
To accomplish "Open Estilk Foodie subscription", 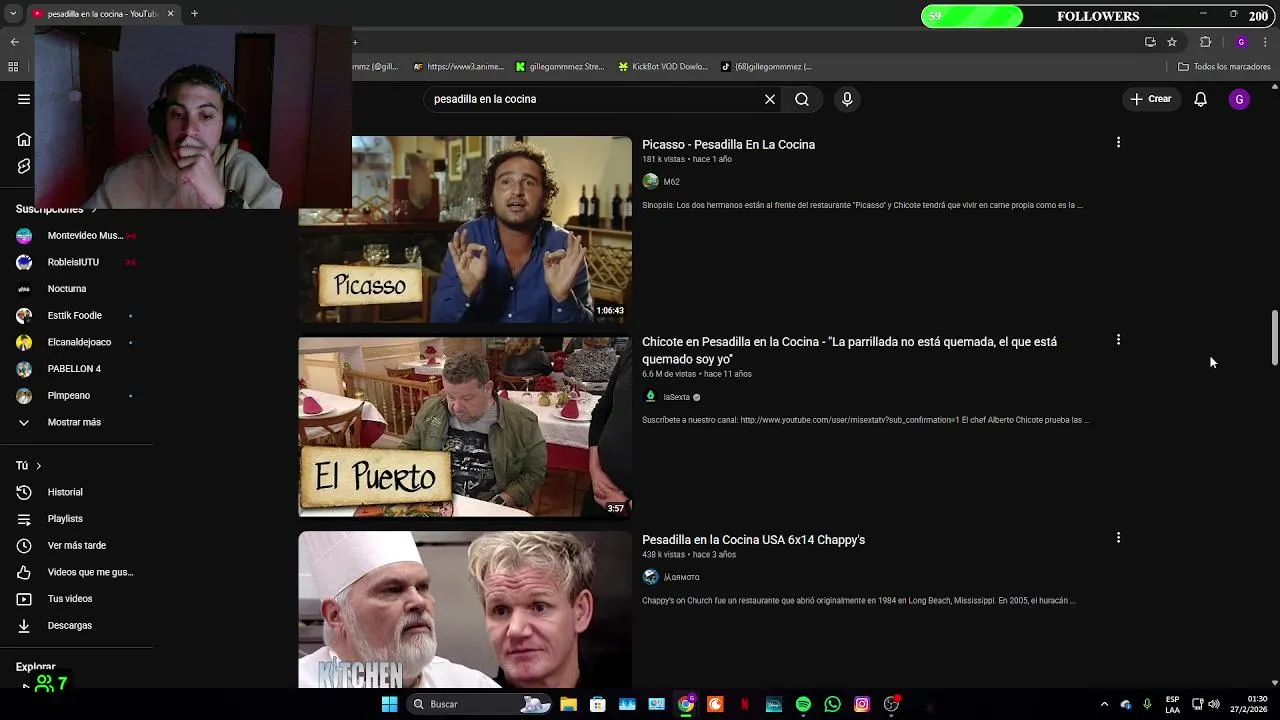I will tap(76, 315).
